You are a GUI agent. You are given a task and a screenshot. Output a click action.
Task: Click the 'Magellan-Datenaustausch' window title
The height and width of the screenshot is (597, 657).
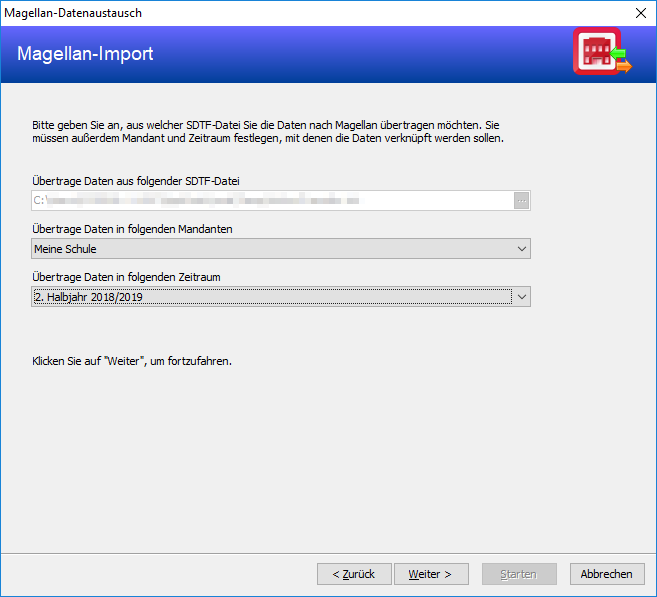click(x=73, y=13)
